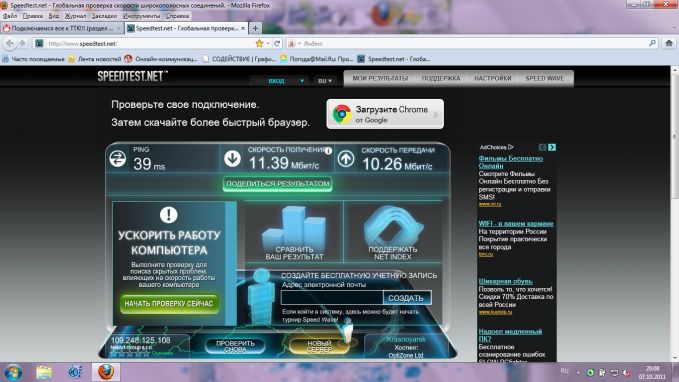The width and height of the screenshot is (679, 382).
Task: Click the Начать проверку сейчас button
Action: [169, 304]
